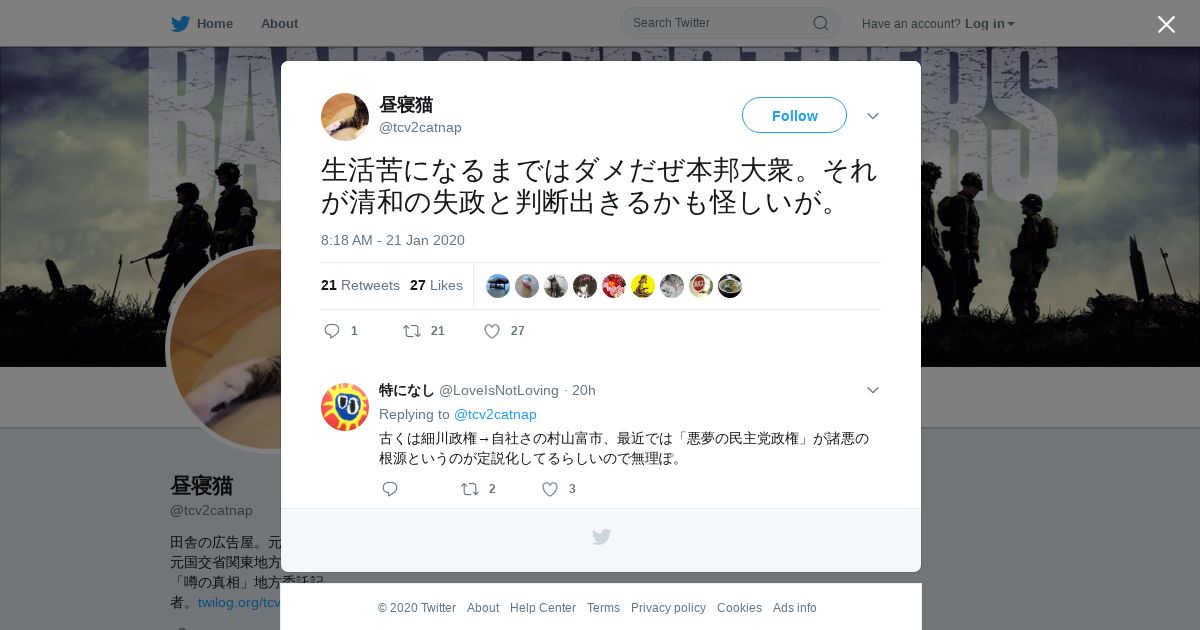Click the Twitter bird Home icon
1200x630 pixels.
click(180, 24)
